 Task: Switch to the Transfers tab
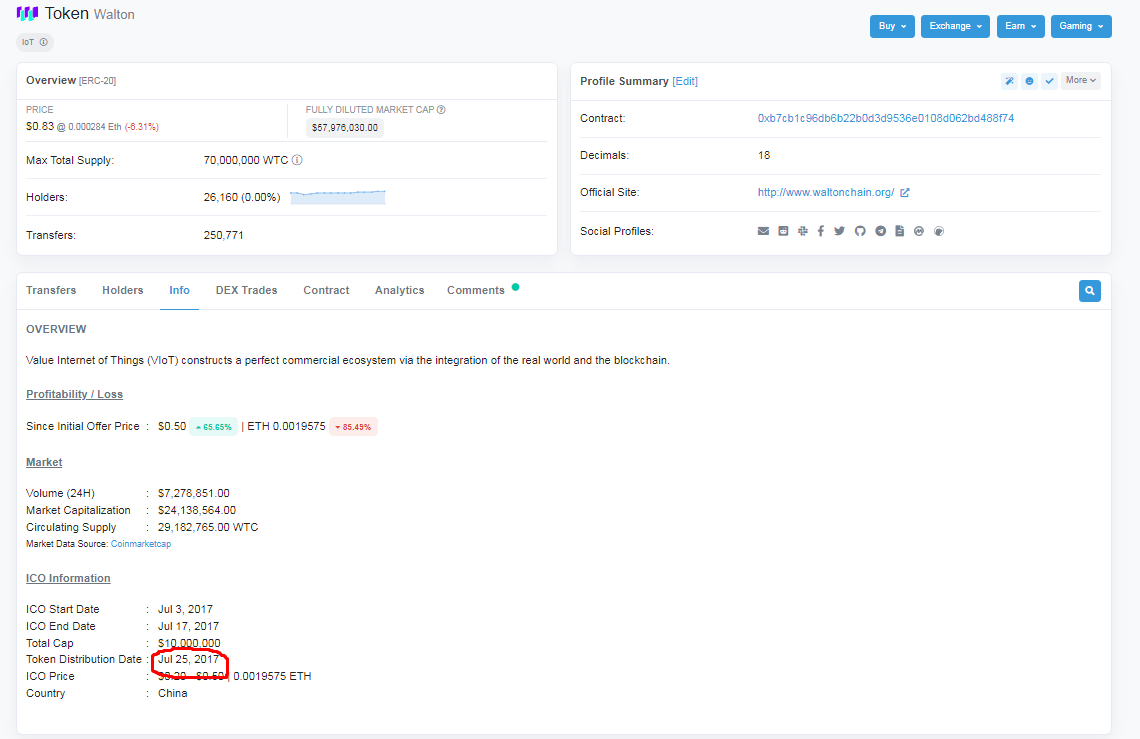click(x=51, y=290)
